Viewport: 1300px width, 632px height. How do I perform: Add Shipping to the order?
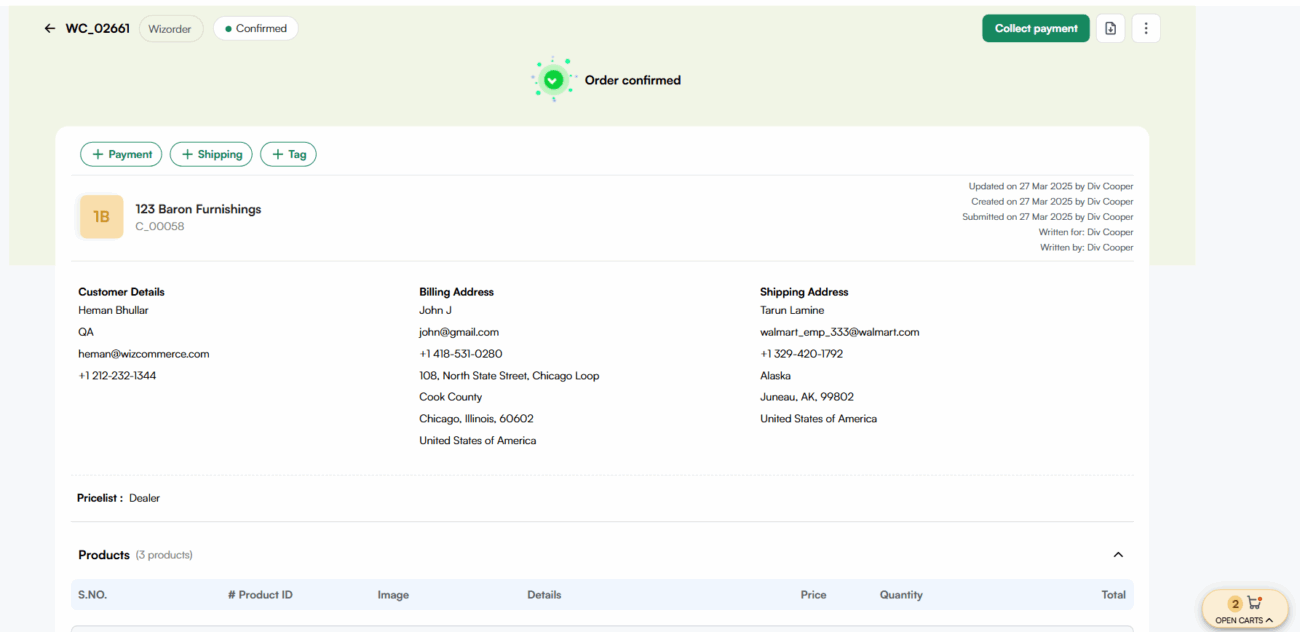[x=210, y=154]
